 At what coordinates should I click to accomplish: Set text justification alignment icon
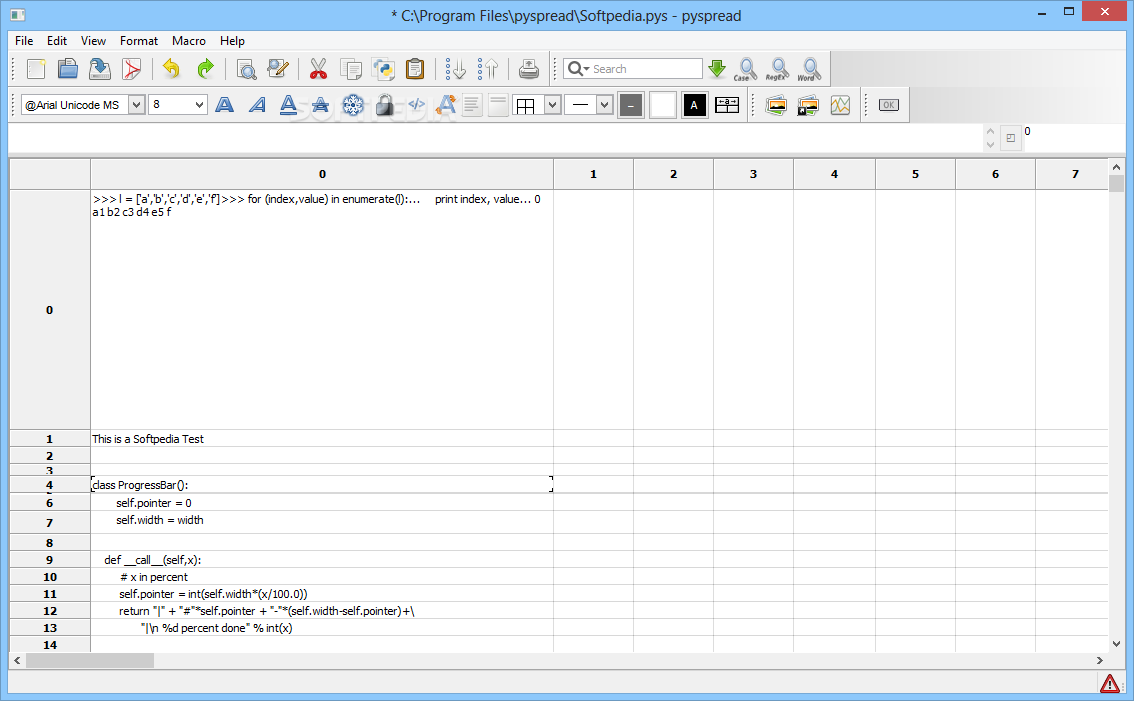point(472,105)
